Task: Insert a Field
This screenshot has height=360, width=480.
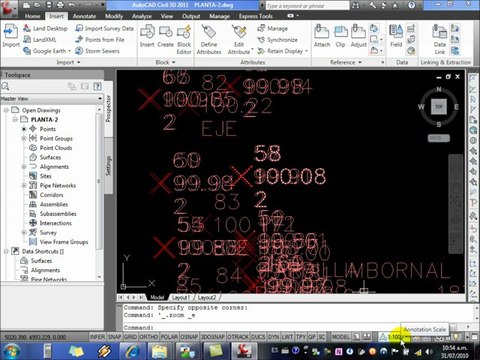Action: click(396, 36)
